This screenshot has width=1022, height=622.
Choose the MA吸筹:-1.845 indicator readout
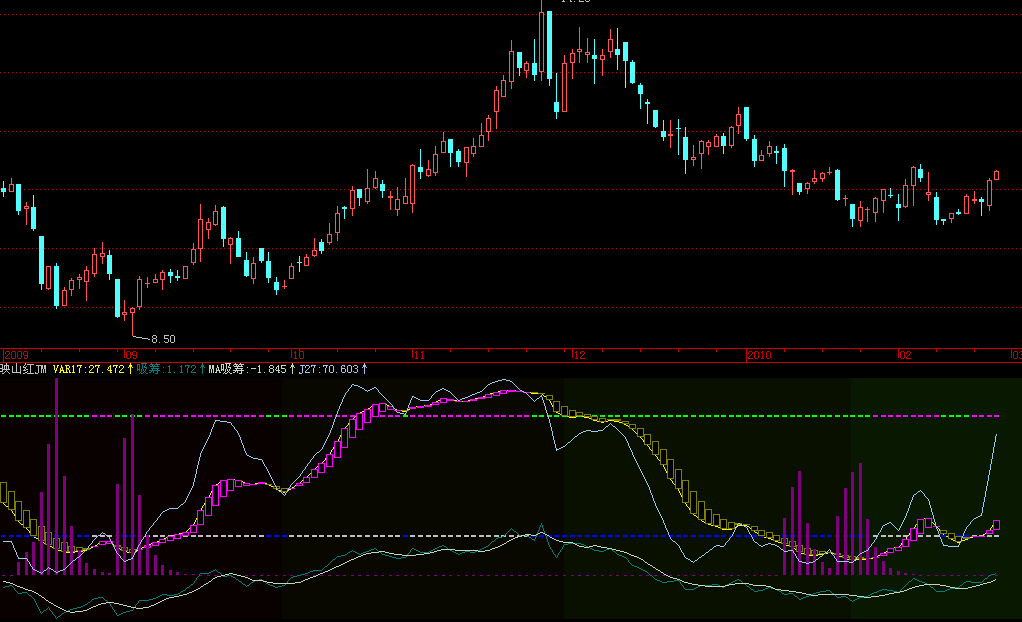coord(247,369)
